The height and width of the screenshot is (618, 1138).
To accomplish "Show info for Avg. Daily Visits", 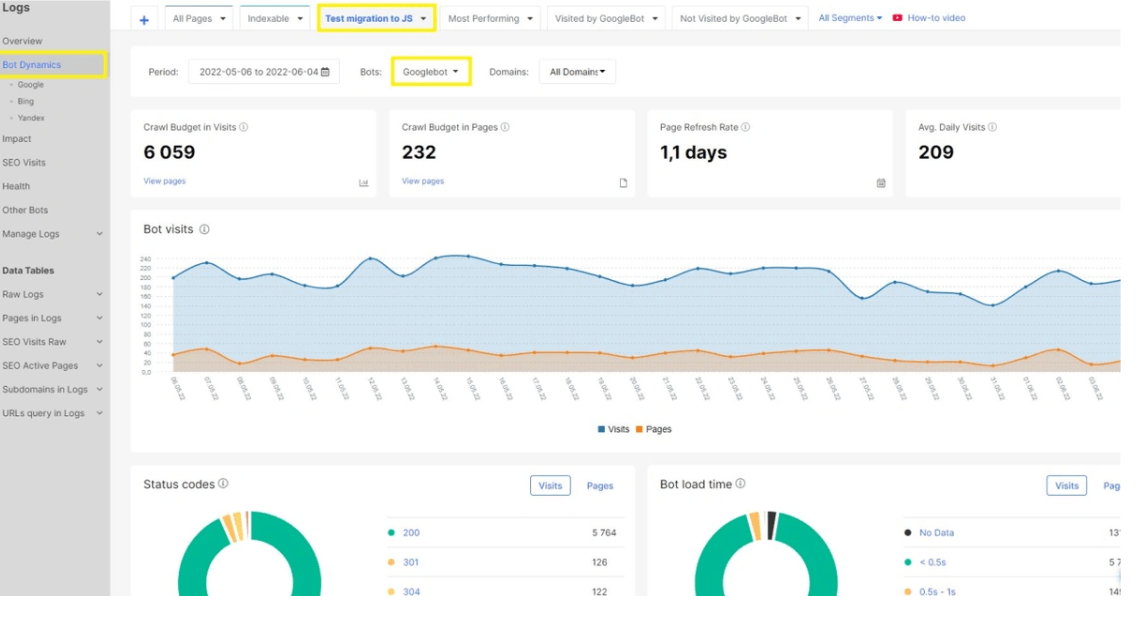I will 992,127.
